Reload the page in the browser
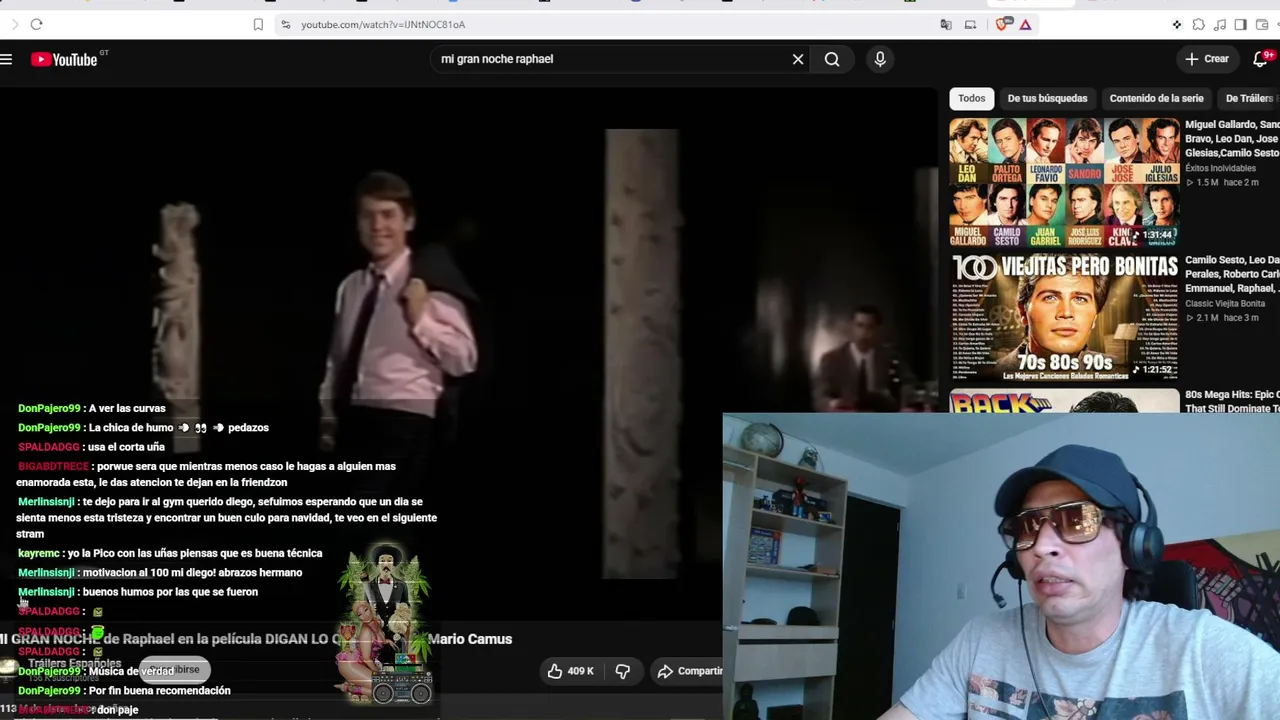 coord(36,24)
